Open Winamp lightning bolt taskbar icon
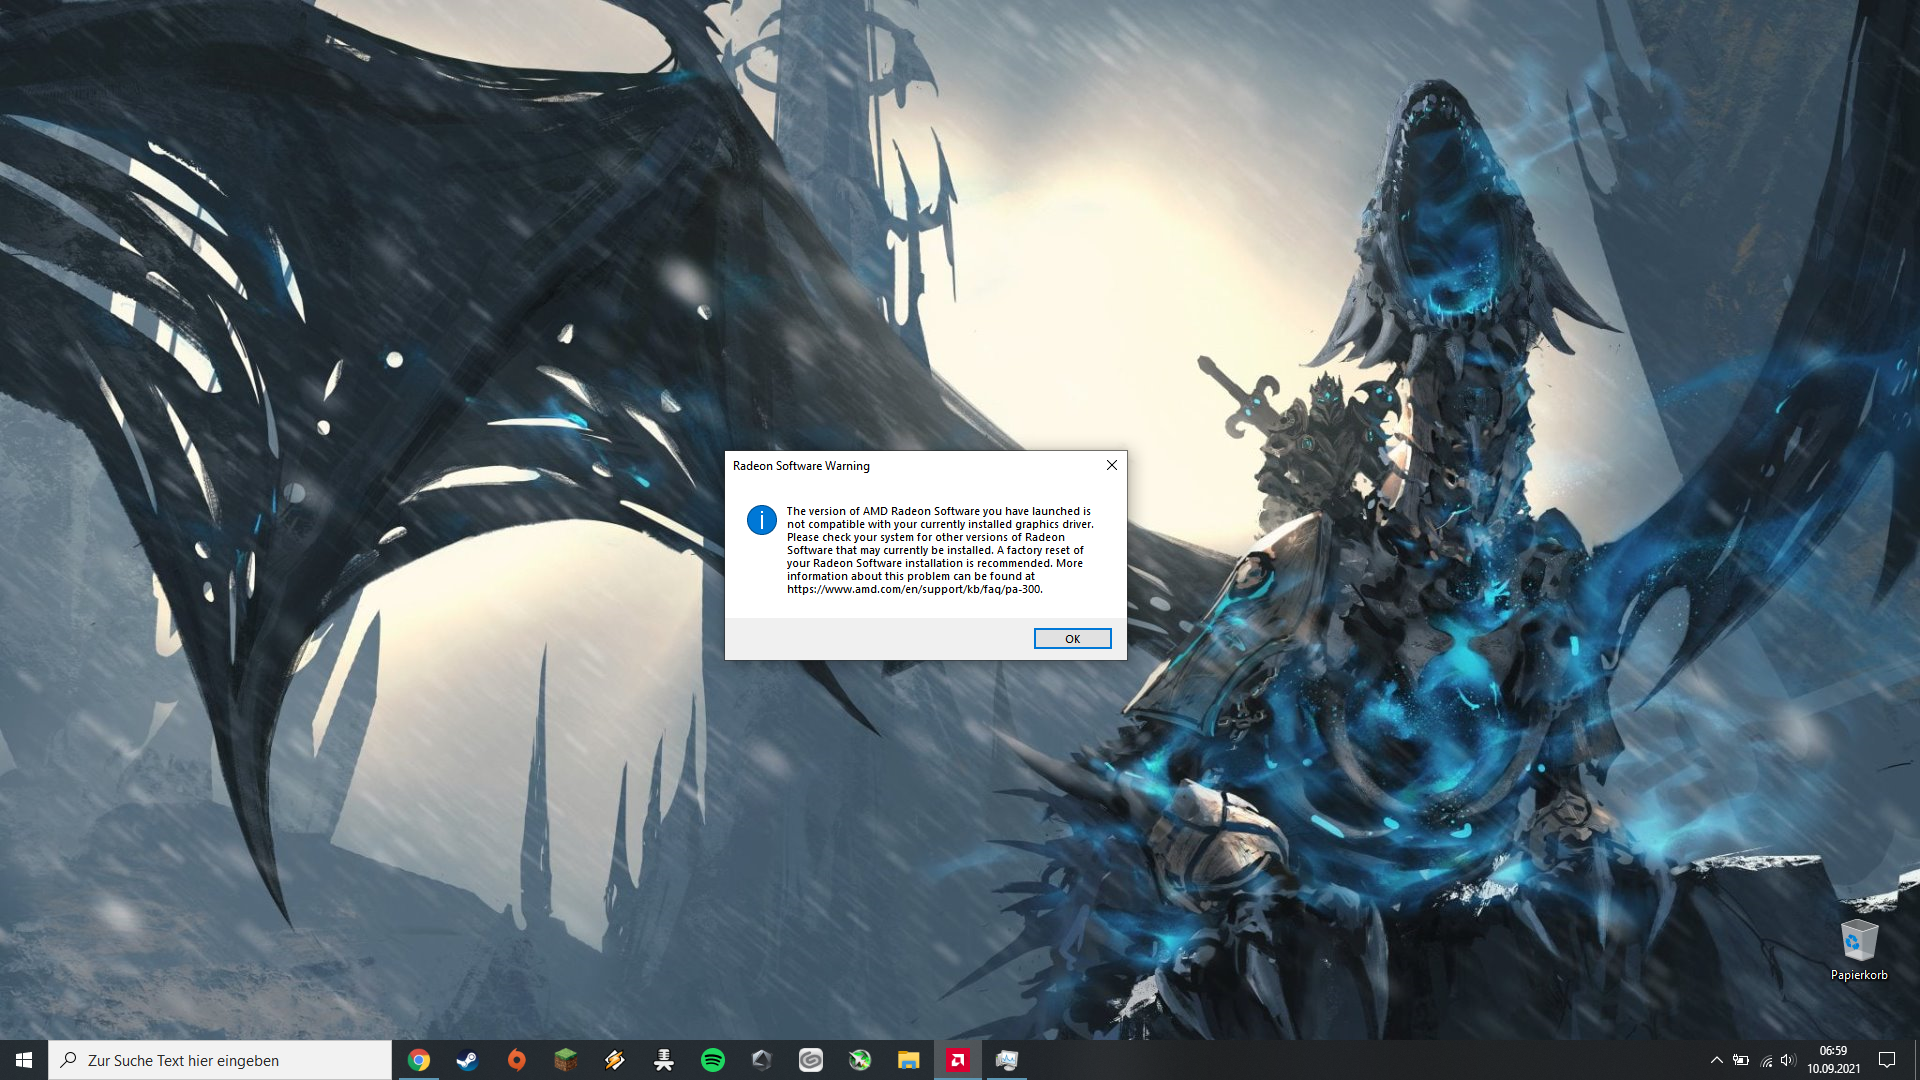This screenshot has width=1920, height=1080. point(614,1060)
